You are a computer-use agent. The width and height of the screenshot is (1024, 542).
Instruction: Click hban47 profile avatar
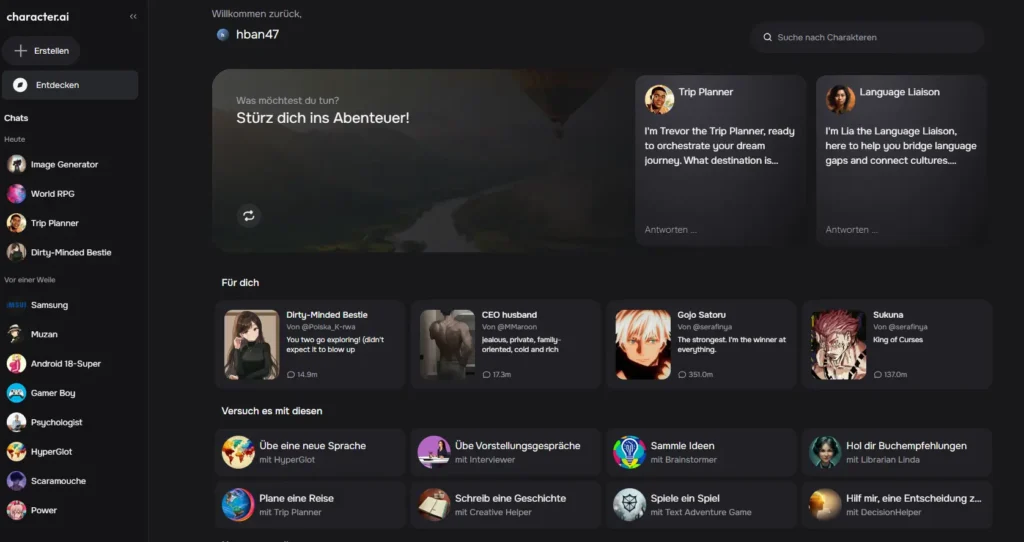coord(223,35)
